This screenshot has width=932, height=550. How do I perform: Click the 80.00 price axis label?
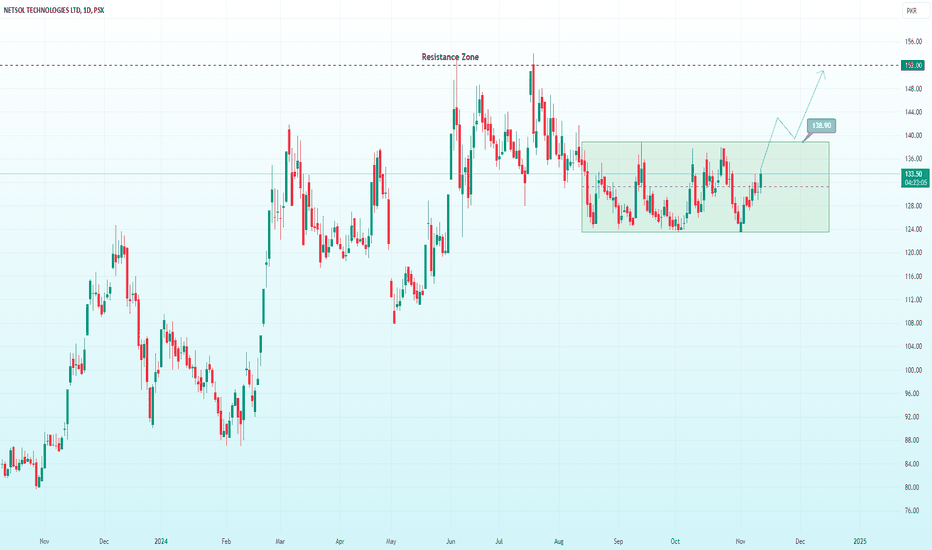point(912,488)
